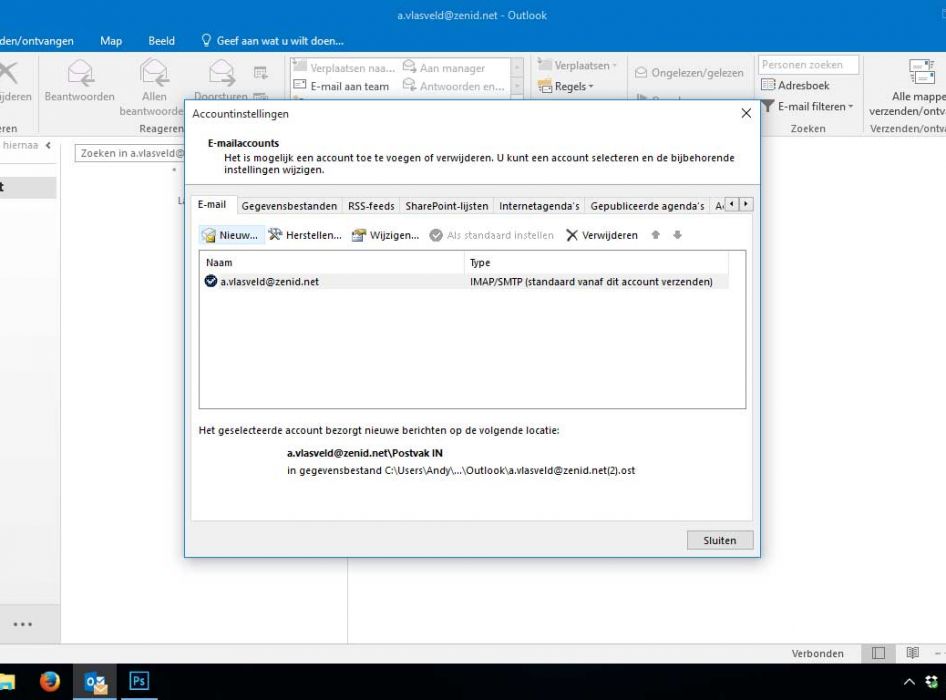Open Firefox from the taskbar
The height and width of the screenshot is (700, 946).
[50, 681]
